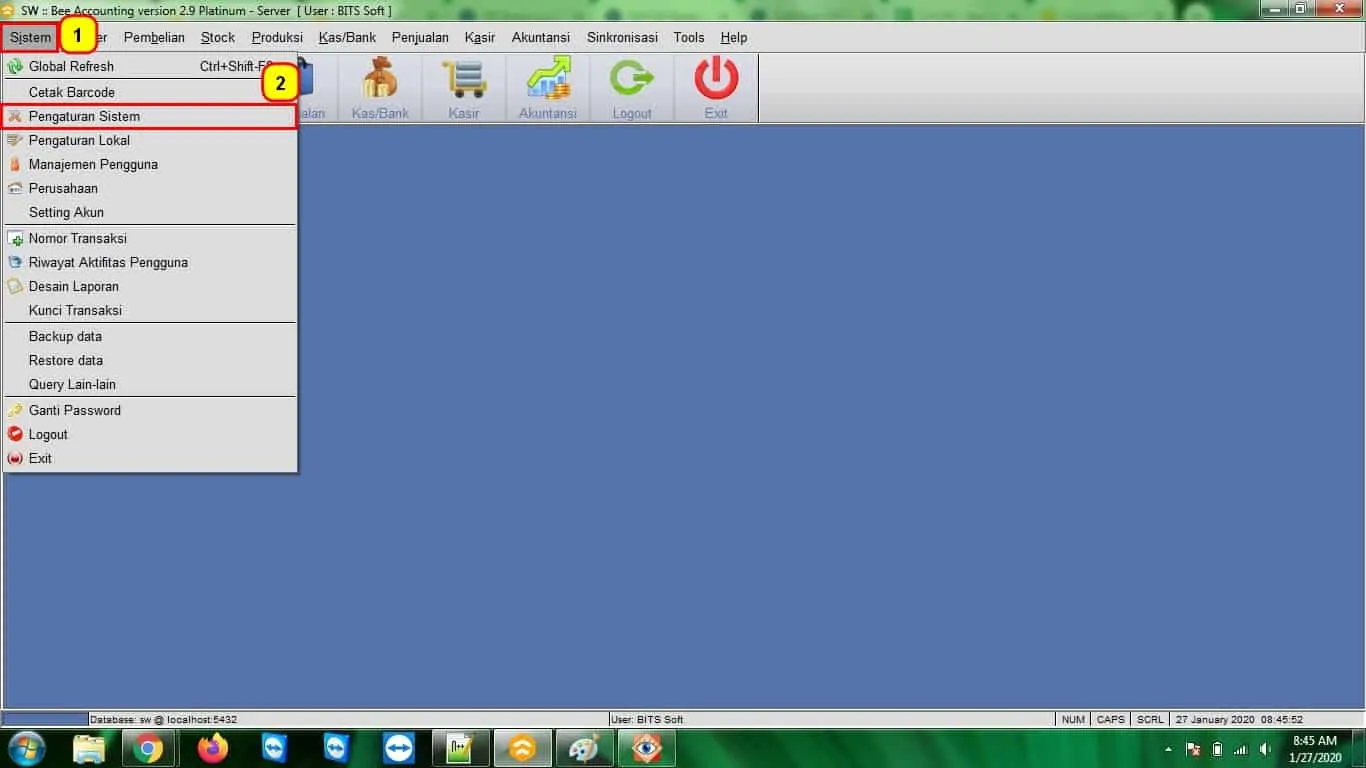Open the paint palette taskbar icon

[585, 748]
